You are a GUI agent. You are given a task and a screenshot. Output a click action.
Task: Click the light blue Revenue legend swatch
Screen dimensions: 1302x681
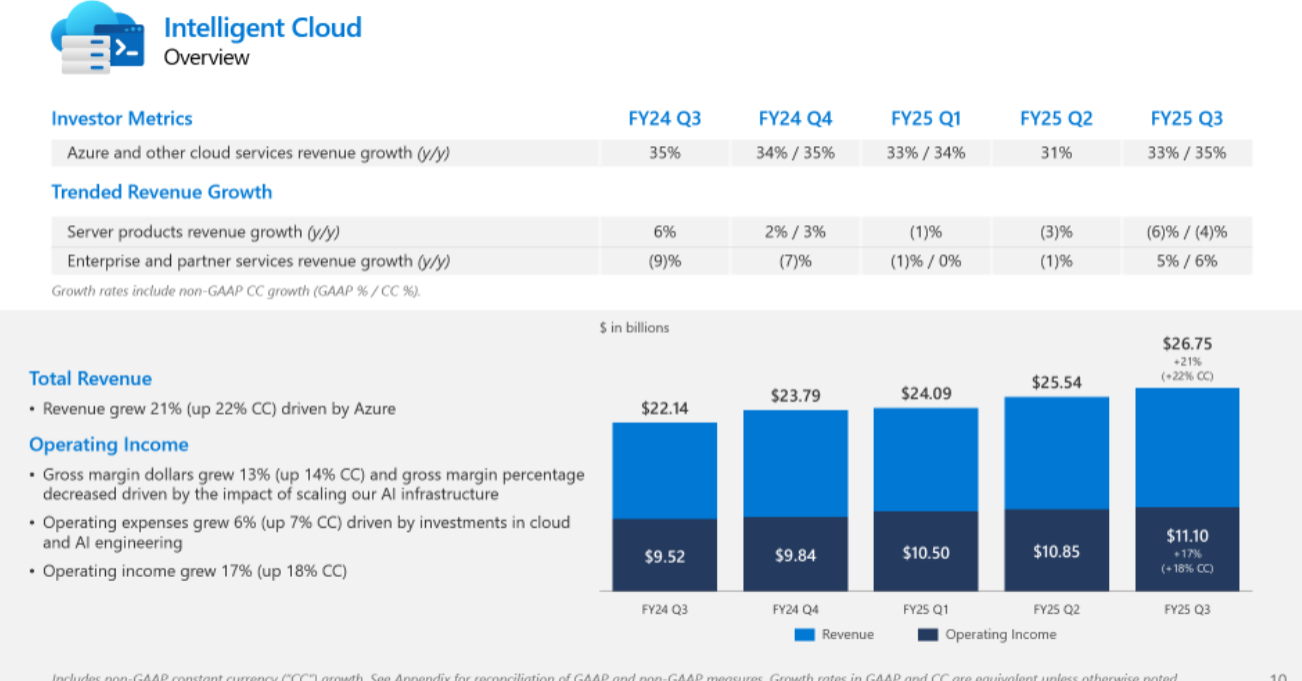(x=805, y=635)
